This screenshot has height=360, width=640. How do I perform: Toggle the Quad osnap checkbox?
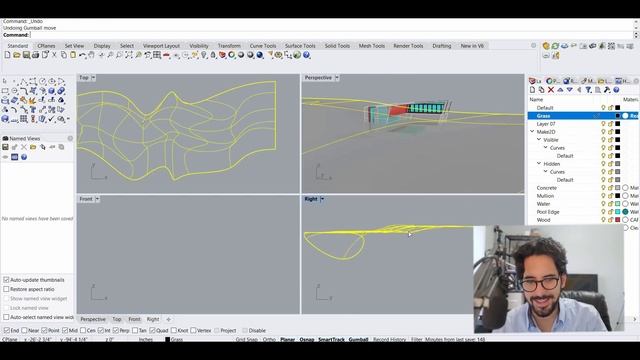pos(152,330)
